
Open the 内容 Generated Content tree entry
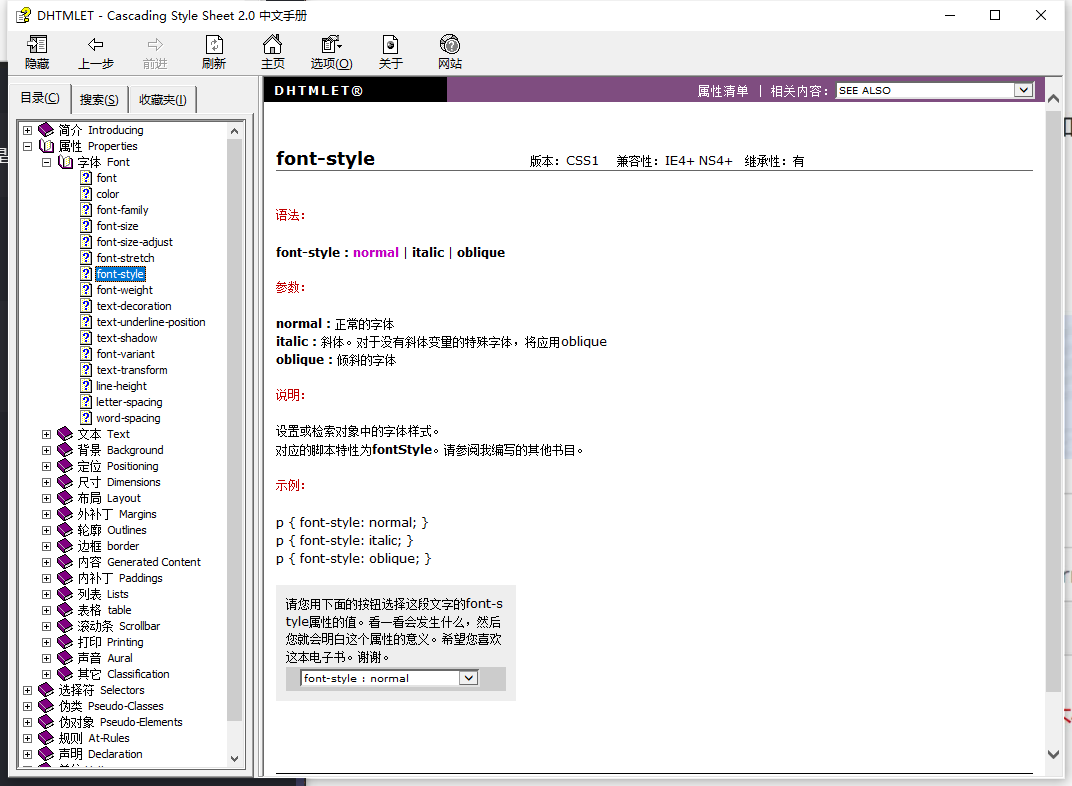coord(139,562)
